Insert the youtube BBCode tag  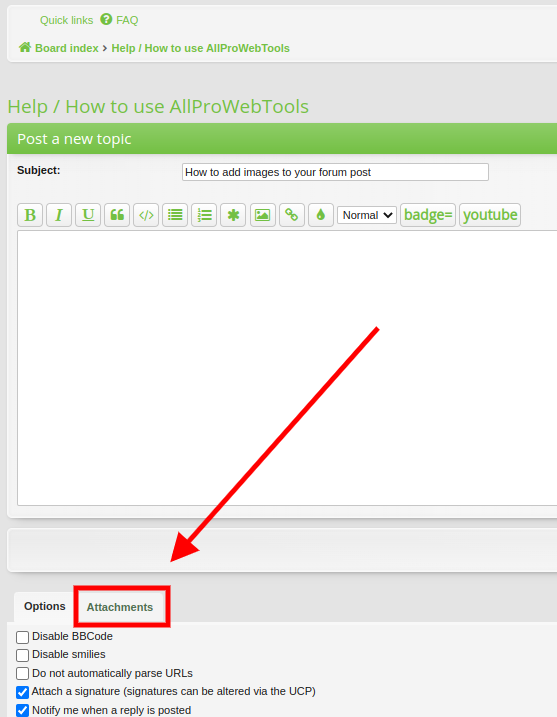[x=490, y=215]
